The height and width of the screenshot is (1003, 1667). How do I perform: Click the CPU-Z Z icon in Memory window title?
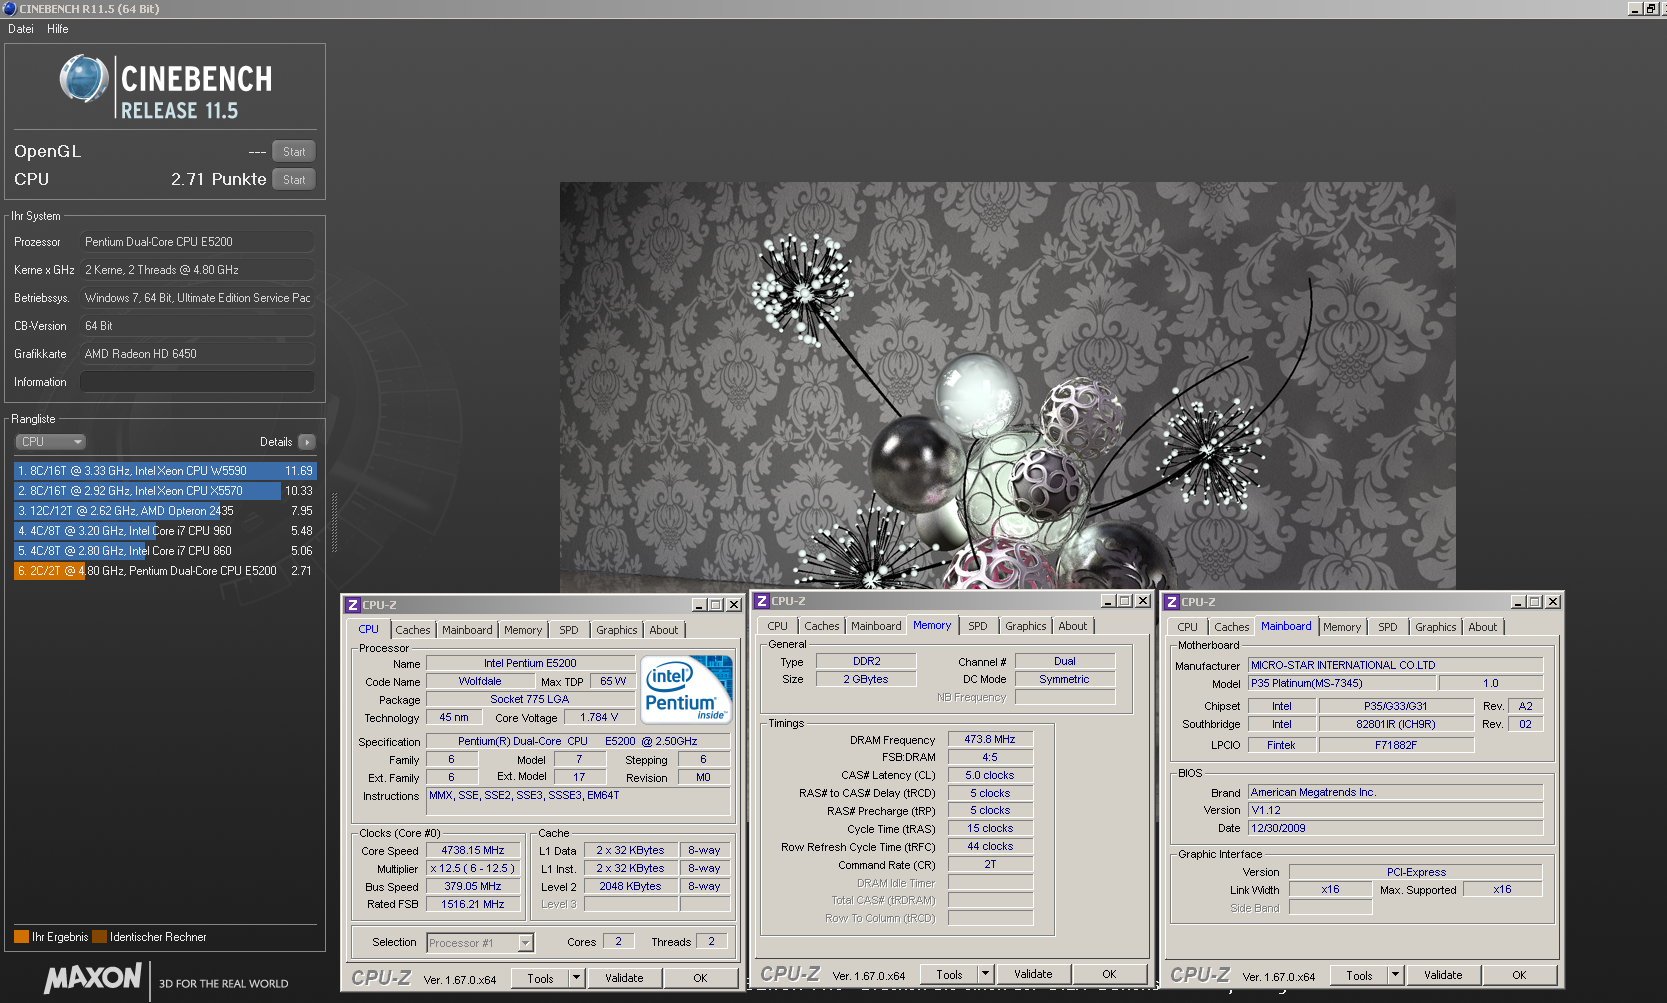point(762,601)
